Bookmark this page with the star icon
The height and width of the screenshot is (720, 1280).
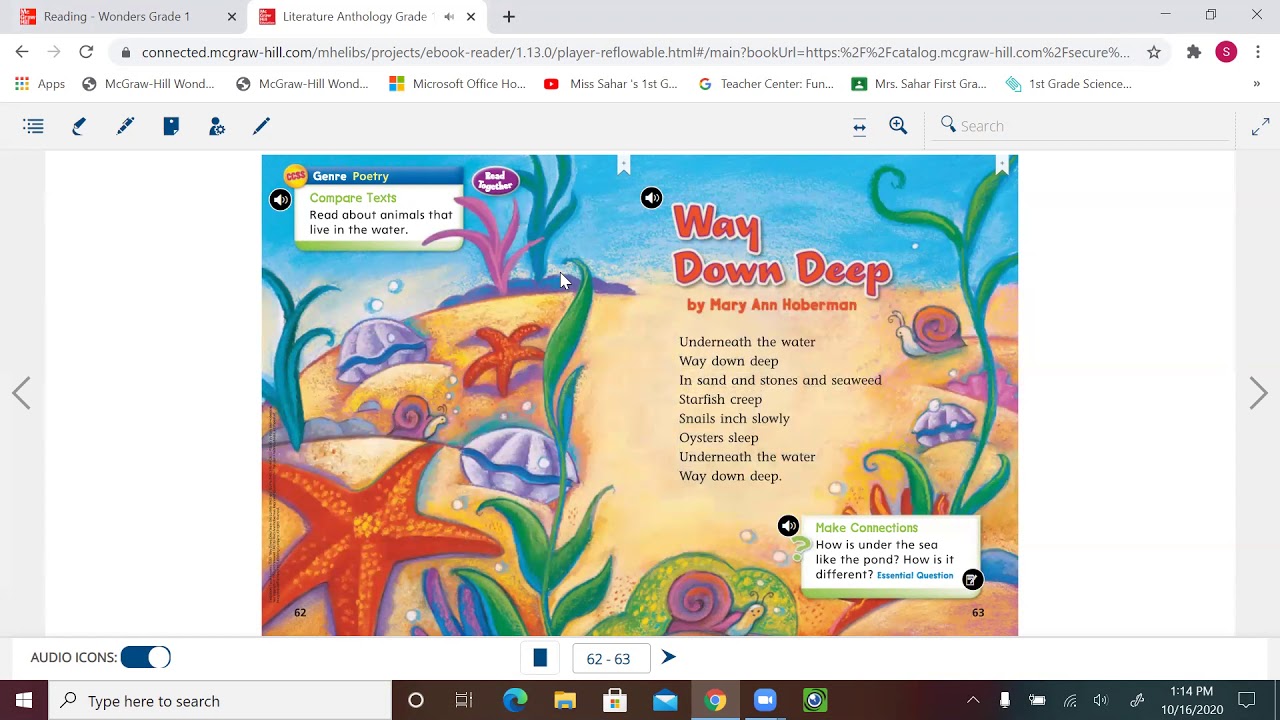coord(1154,52)
